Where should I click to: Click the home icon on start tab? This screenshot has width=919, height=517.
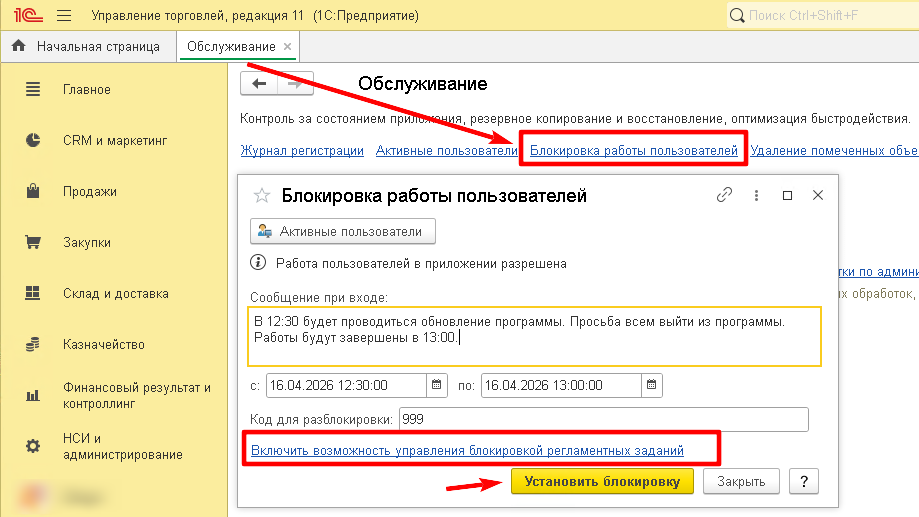point(19,46)
